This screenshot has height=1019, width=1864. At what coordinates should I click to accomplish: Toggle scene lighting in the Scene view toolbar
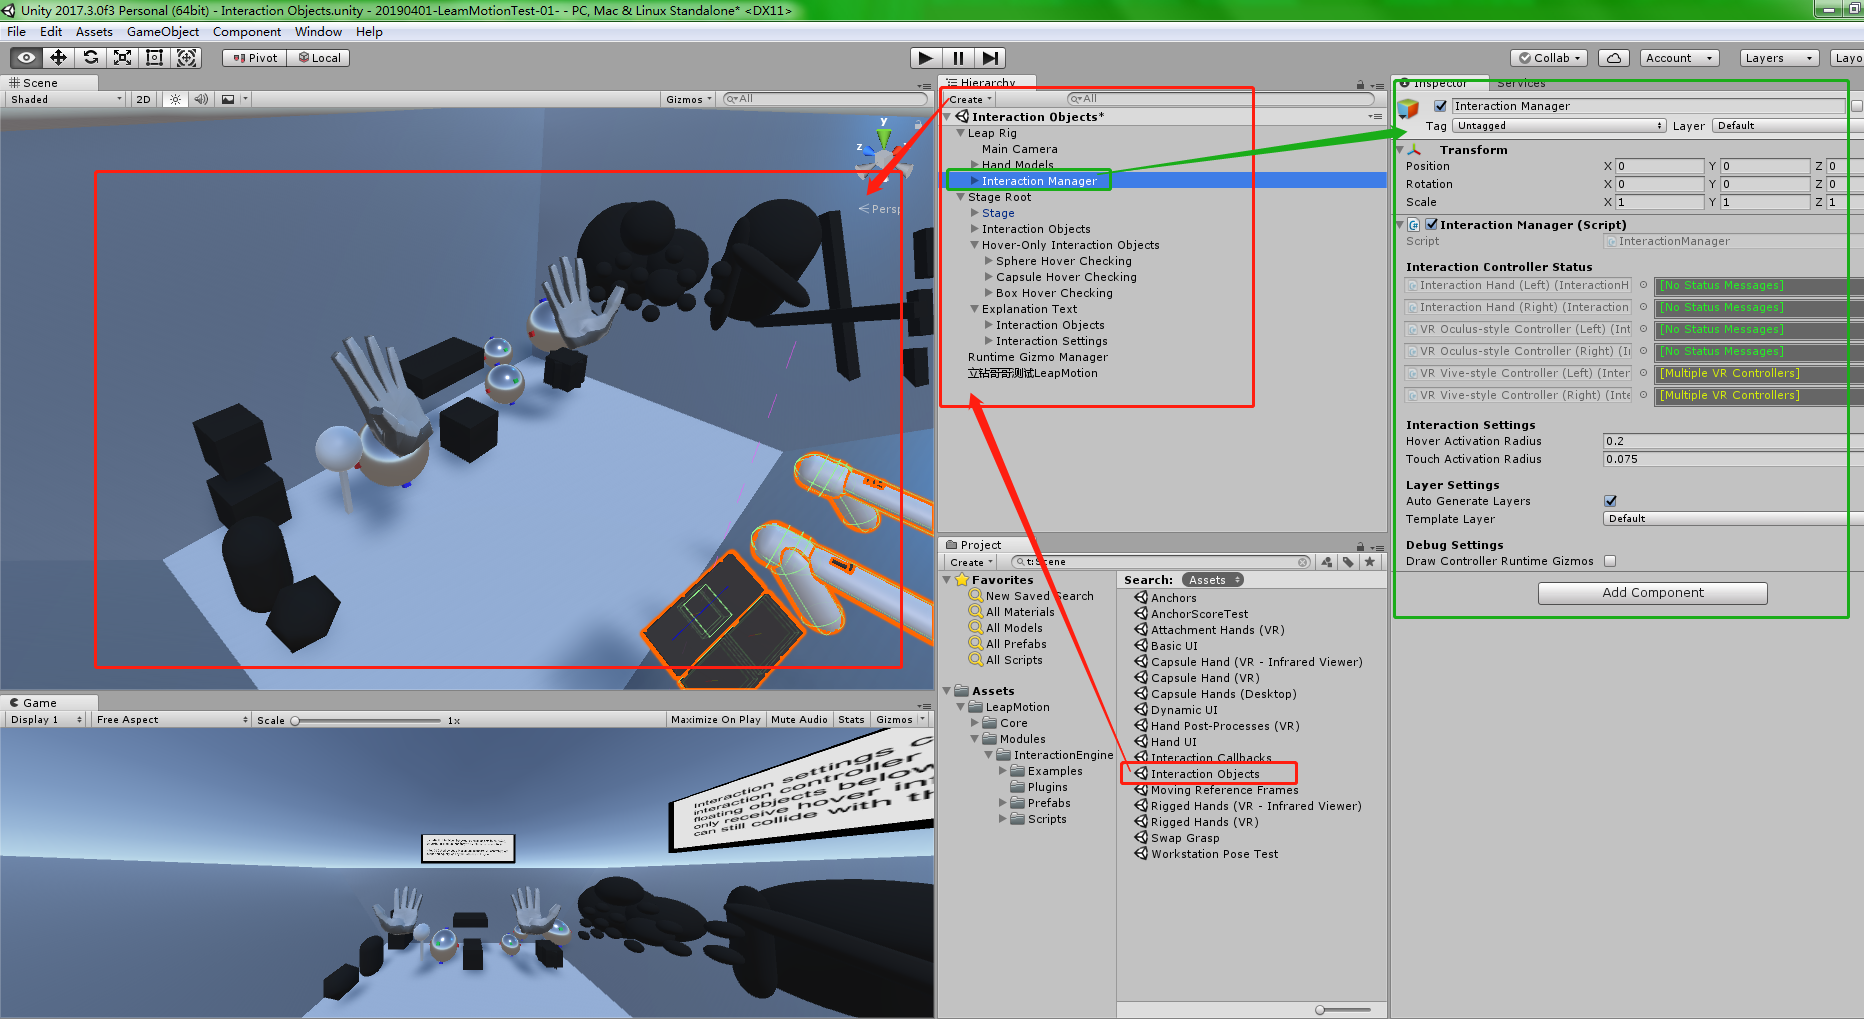point(175,98)
